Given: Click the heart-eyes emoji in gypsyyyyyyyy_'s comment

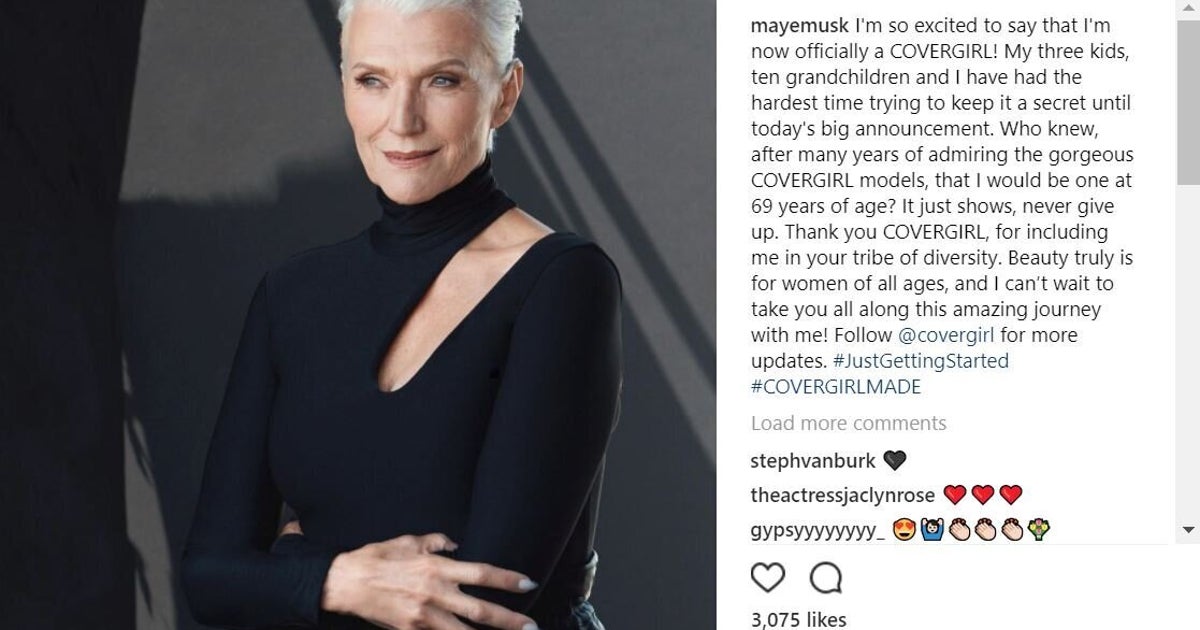Looking at the screenshot, I should pyautogui.click(x=903, y=529).
